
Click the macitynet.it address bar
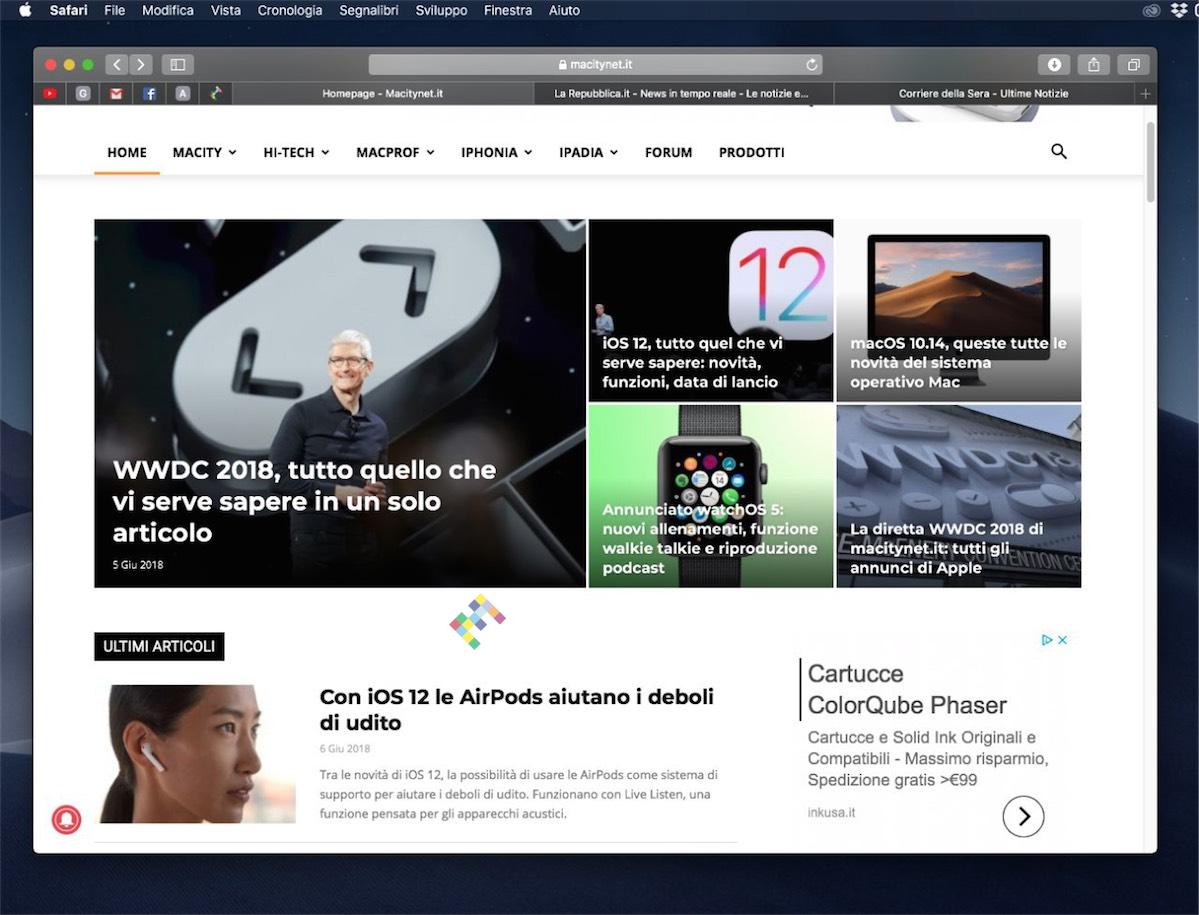596,64
